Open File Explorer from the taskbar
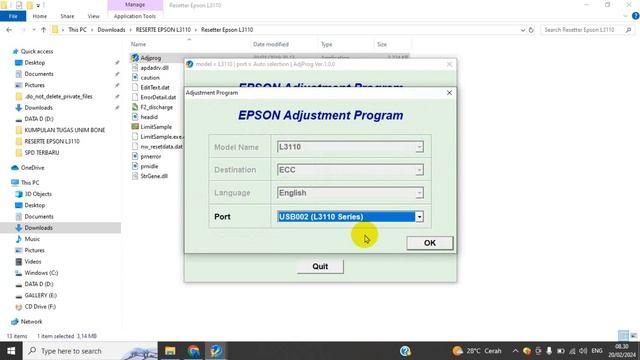 click(170, 351)
